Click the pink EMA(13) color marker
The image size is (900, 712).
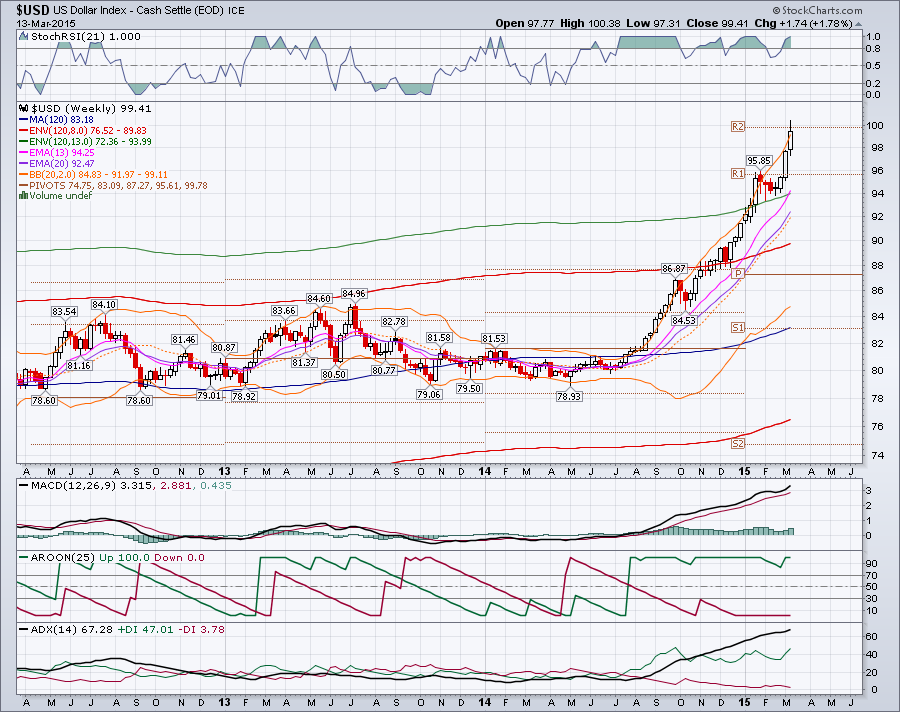coord(22,152)
